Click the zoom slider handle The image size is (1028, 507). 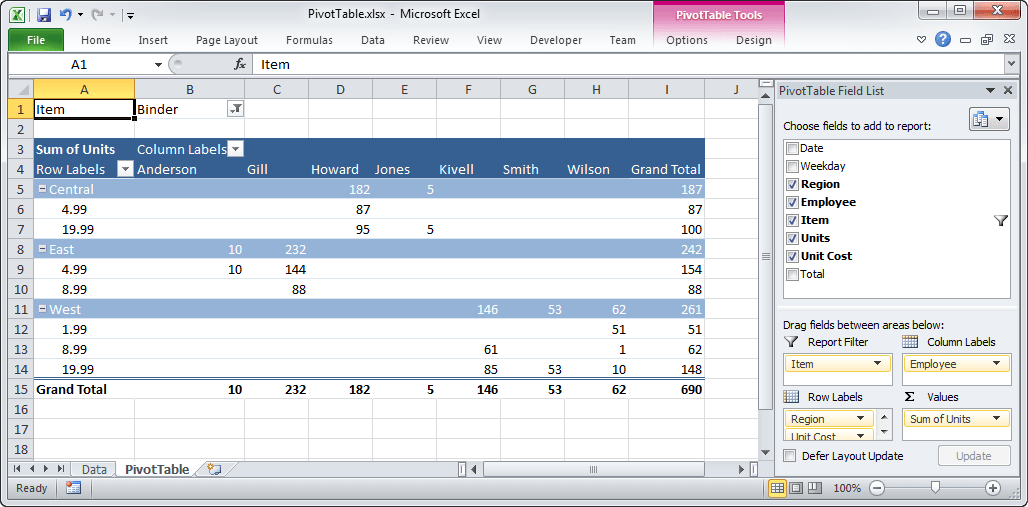(935, 488)
